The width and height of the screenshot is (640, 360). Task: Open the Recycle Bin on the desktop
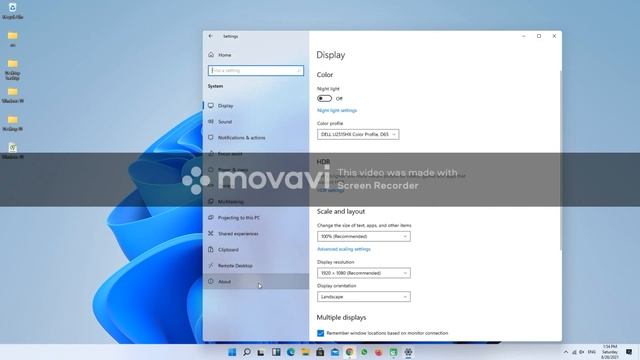click(12, 11)
